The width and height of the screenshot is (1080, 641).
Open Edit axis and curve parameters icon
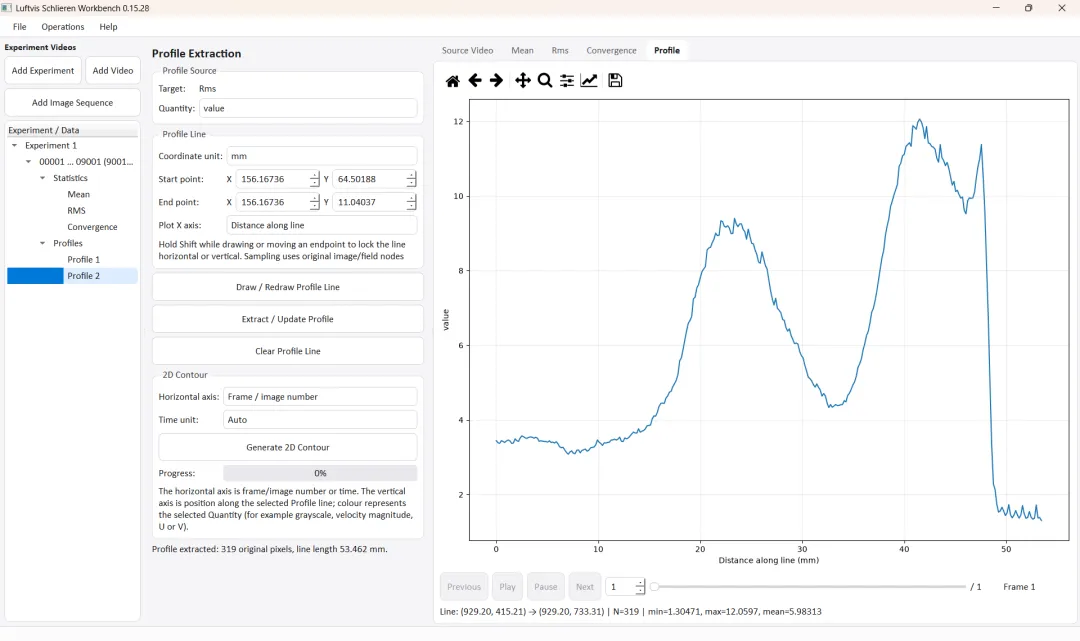point(589,81)
